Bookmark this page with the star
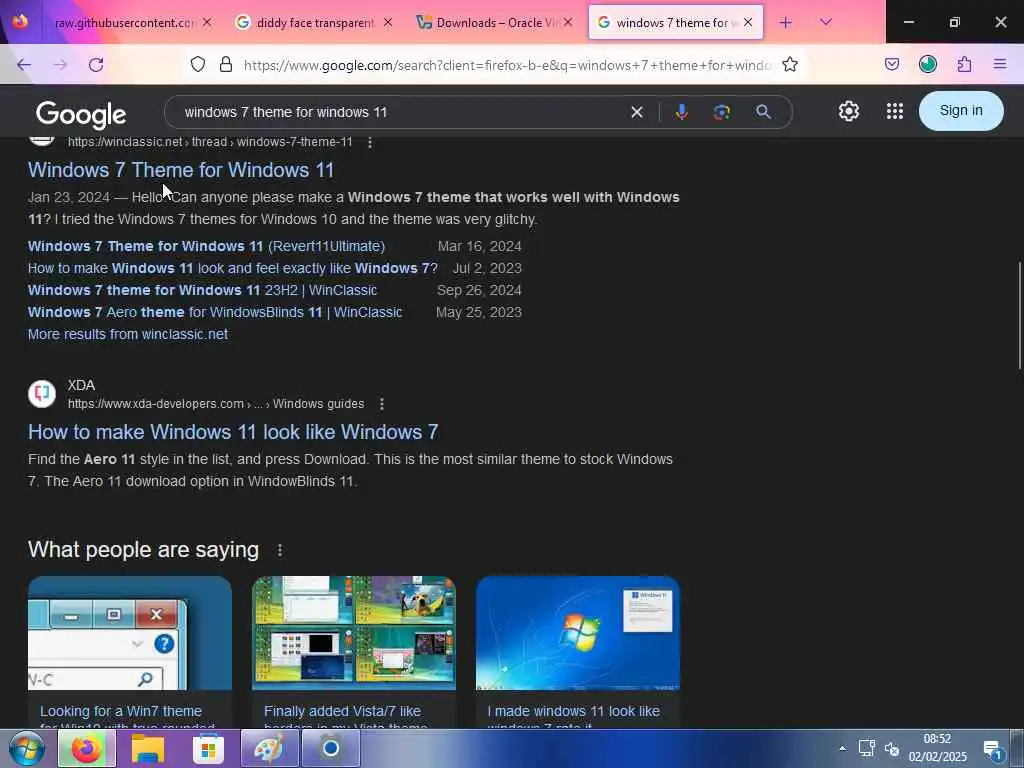 790,64
